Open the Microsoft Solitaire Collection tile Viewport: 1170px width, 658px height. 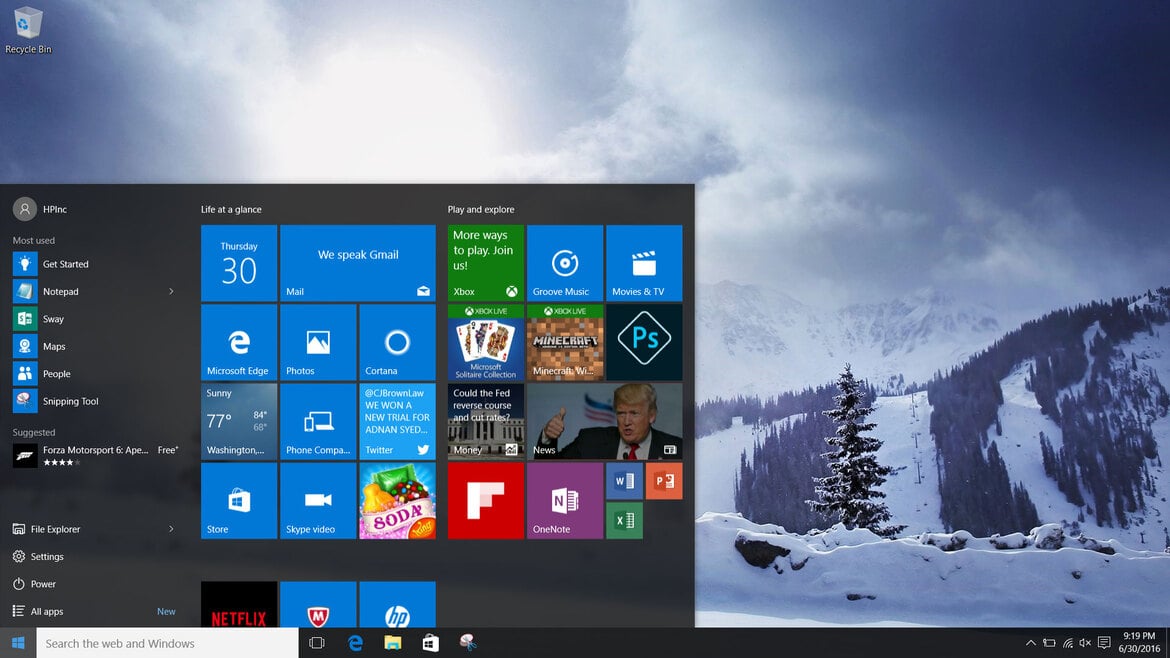[486, 342]
